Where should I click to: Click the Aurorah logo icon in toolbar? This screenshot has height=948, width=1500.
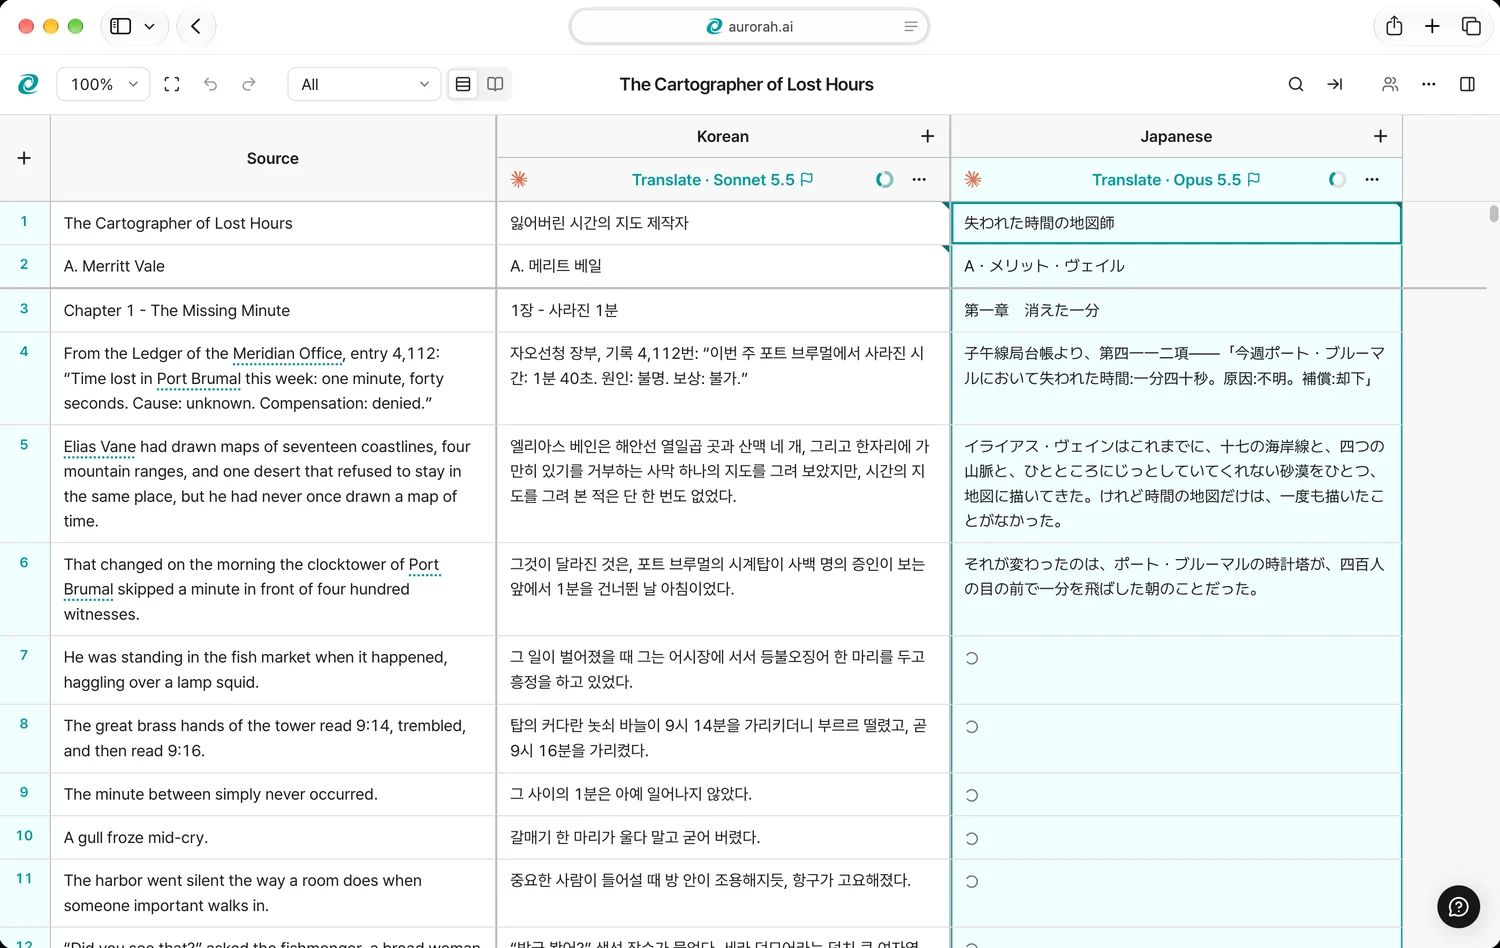[x=28, y=85]
